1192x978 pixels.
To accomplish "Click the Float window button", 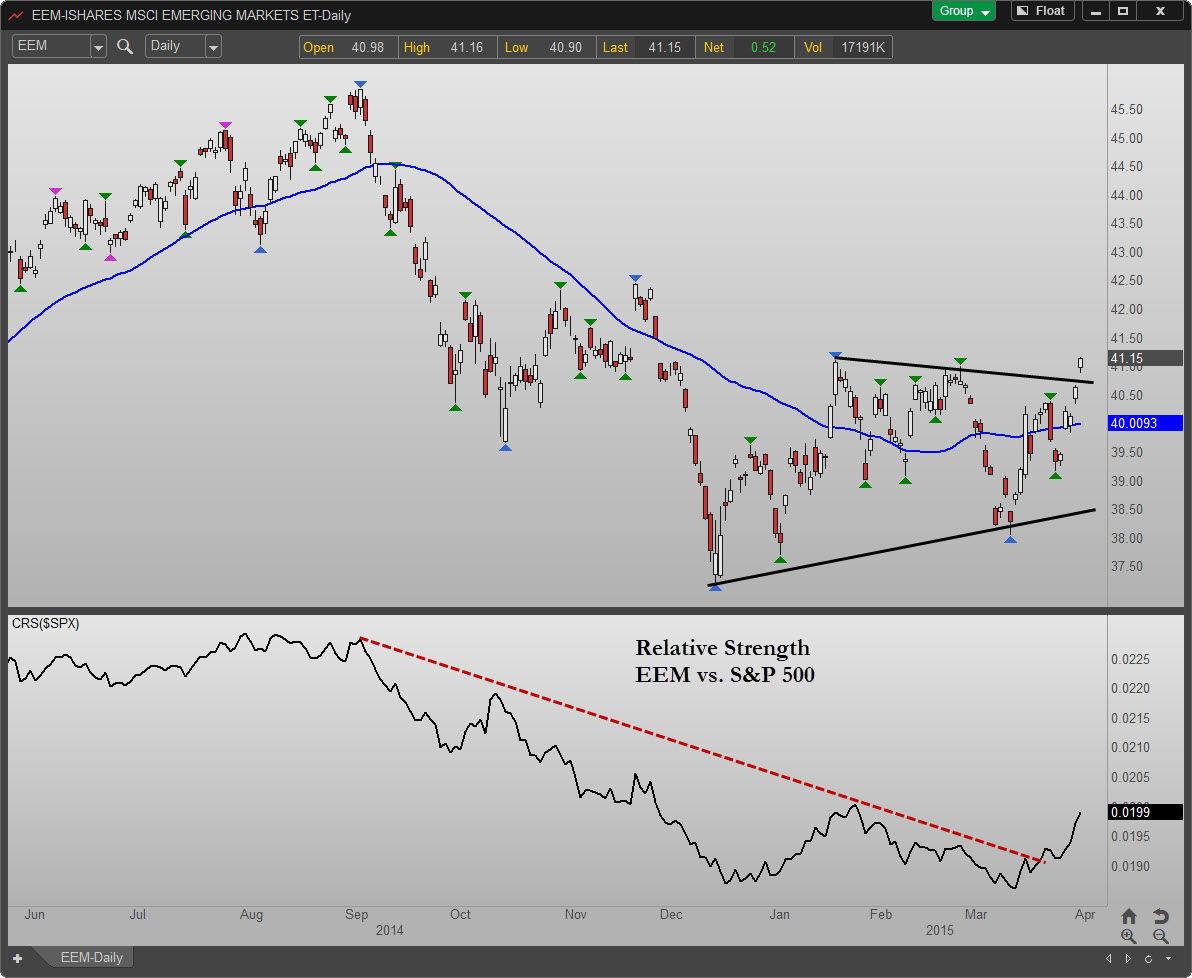I will pyautogui.click(x=1041, y=11).
